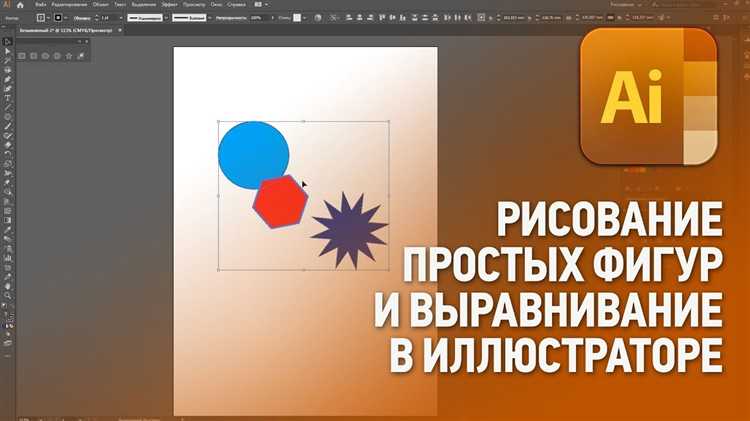
Task: Click the red hexagon on the artboard
Action: 280,201
